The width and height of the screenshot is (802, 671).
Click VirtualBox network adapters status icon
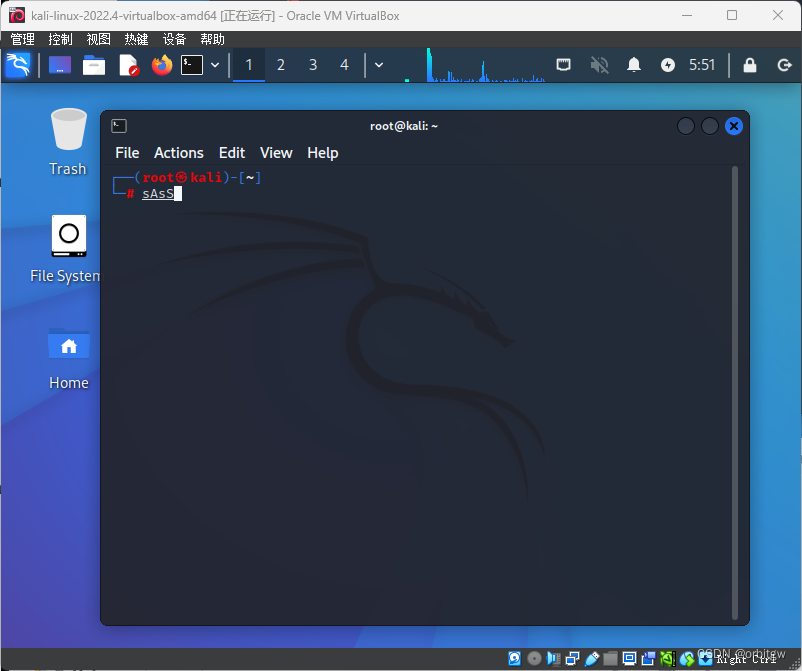(x=572, y=658)
